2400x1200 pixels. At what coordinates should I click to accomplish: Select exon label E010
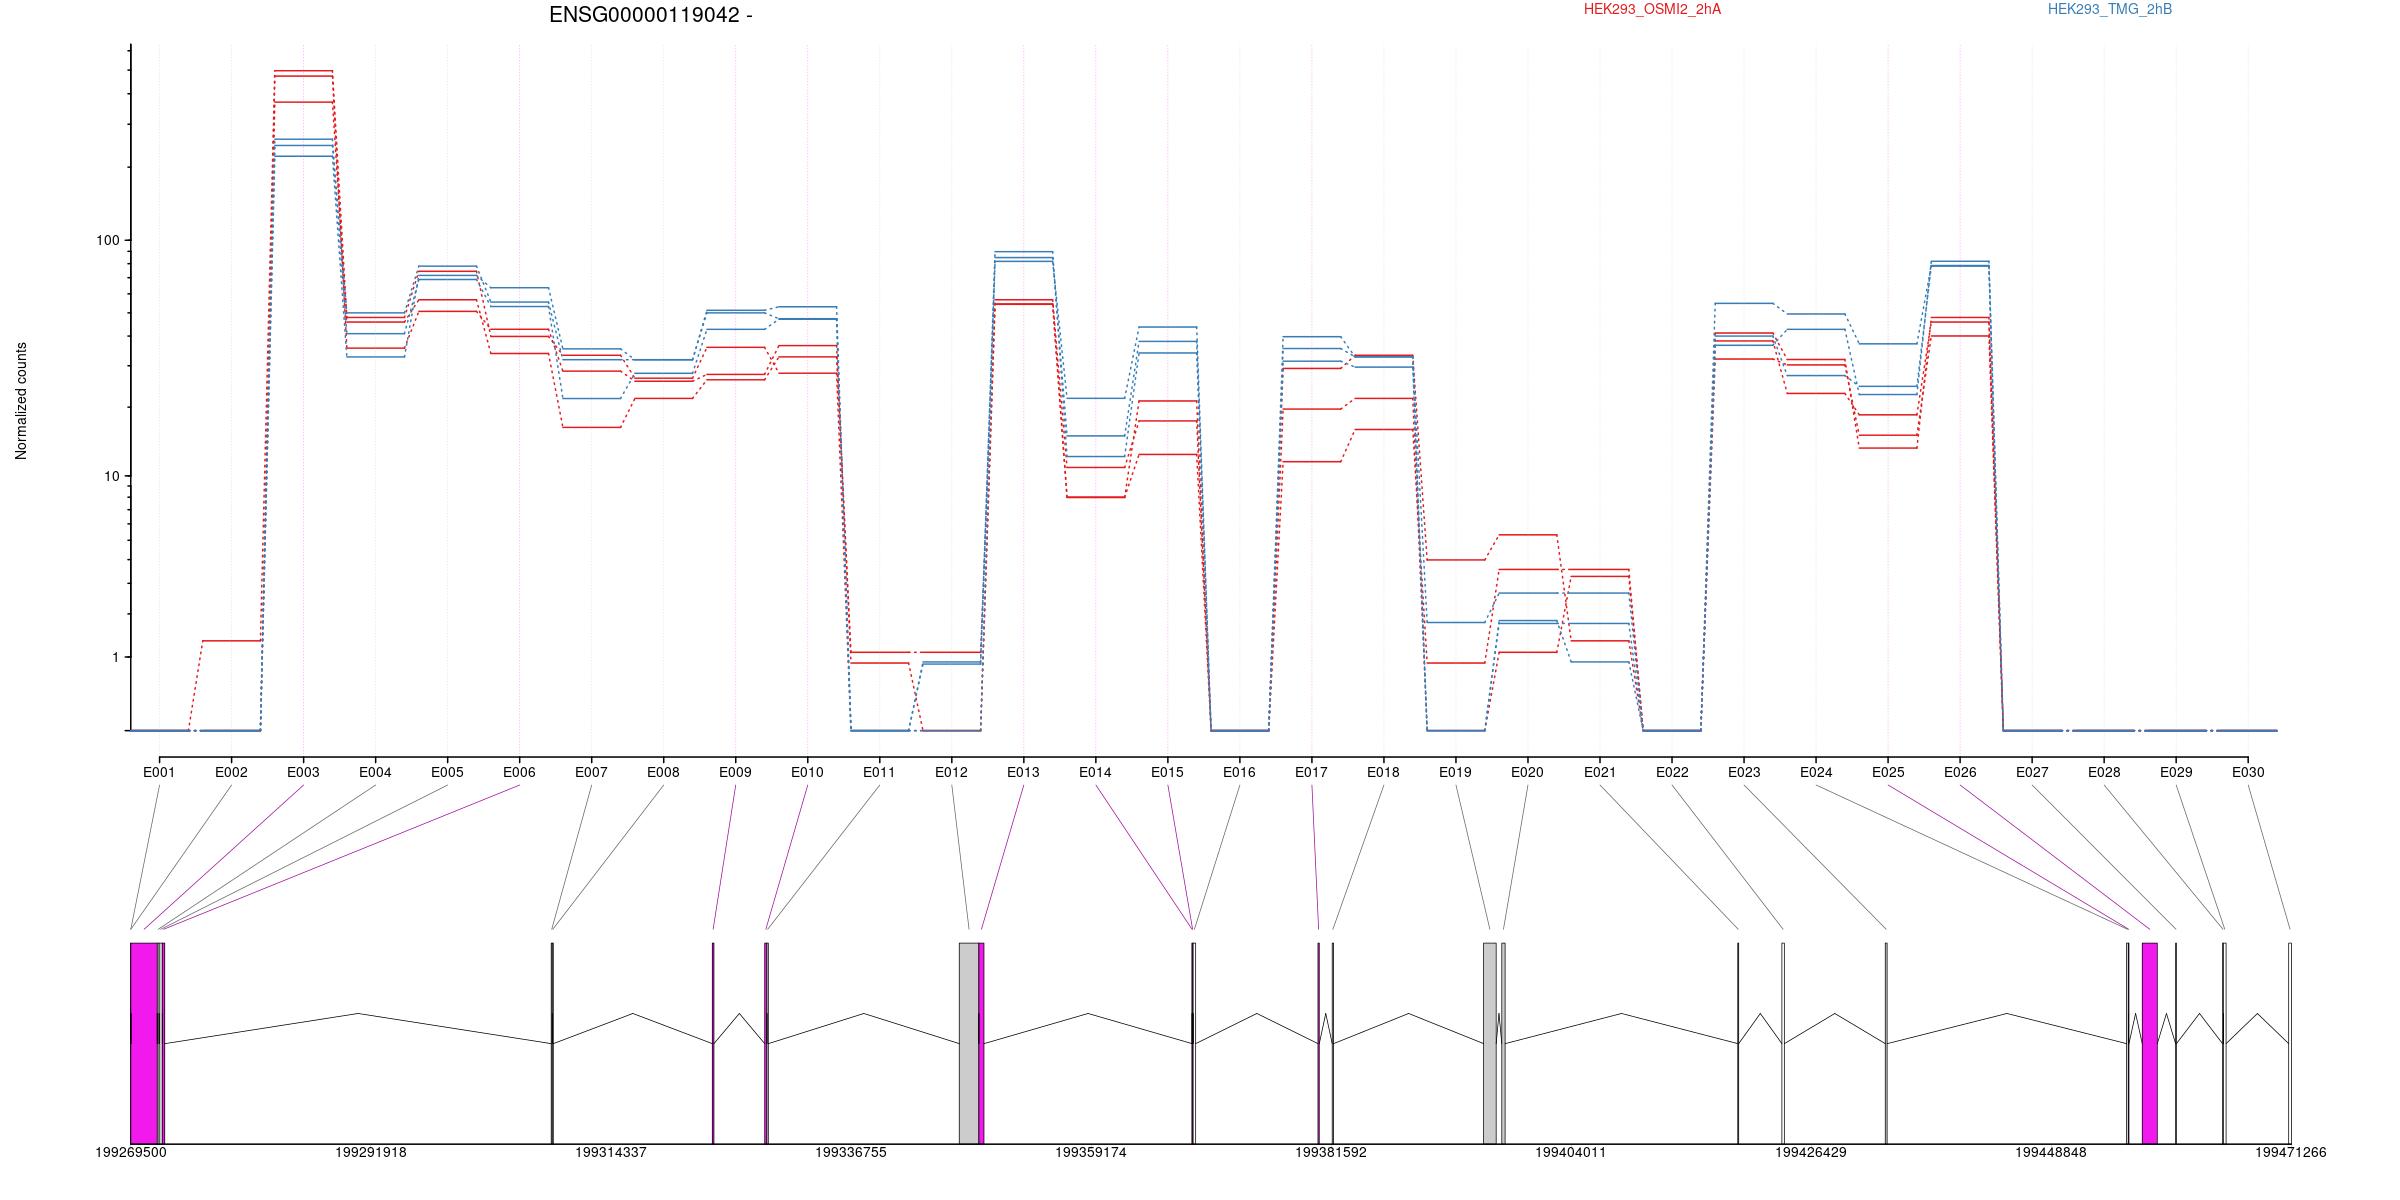[x=807, y=772]
